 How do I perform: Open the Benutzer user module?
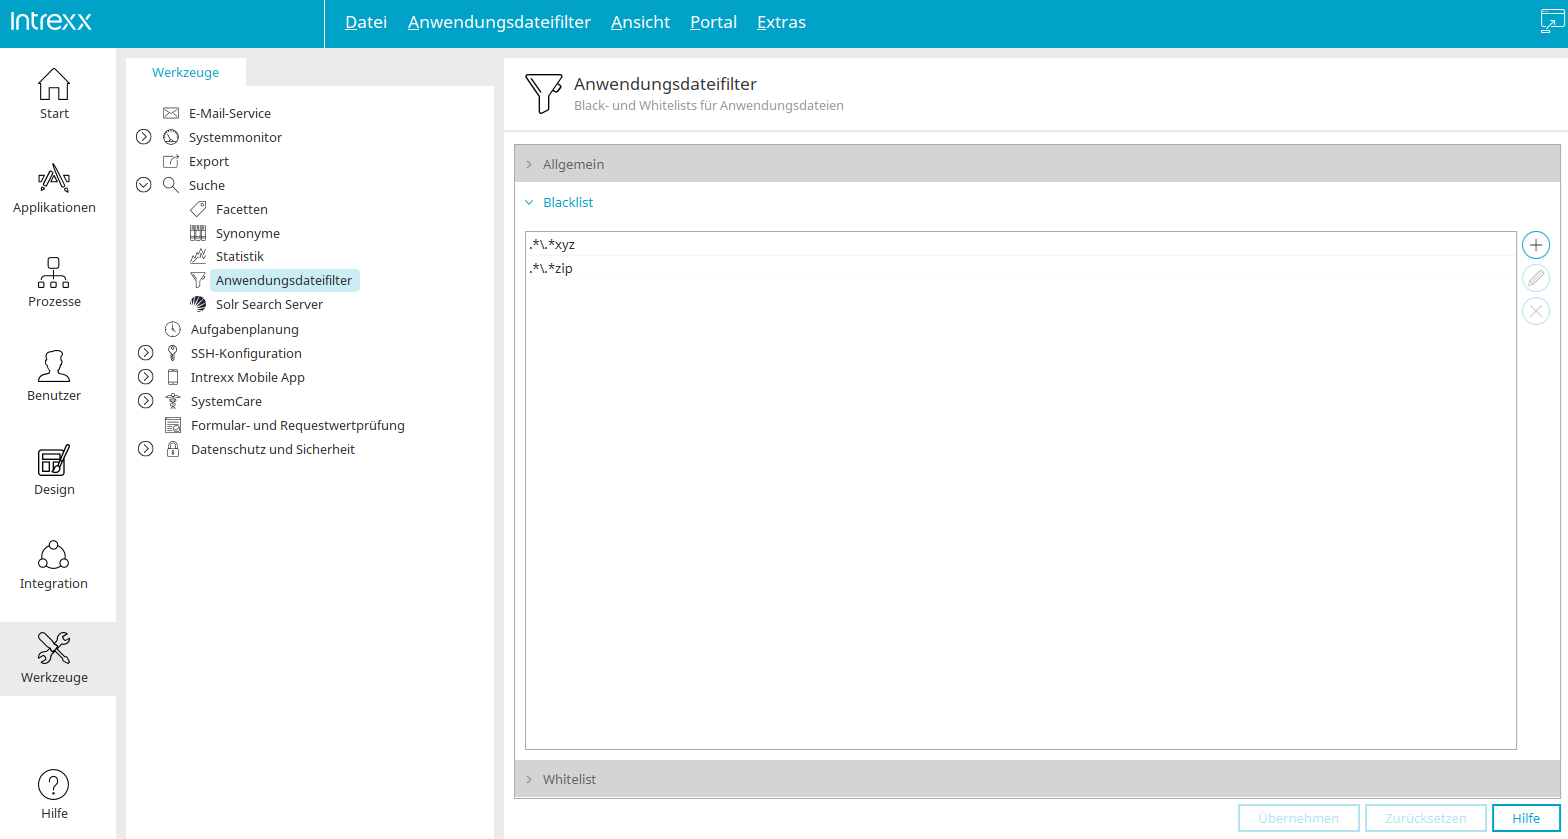pyautogui.click(x=54, y=375)
